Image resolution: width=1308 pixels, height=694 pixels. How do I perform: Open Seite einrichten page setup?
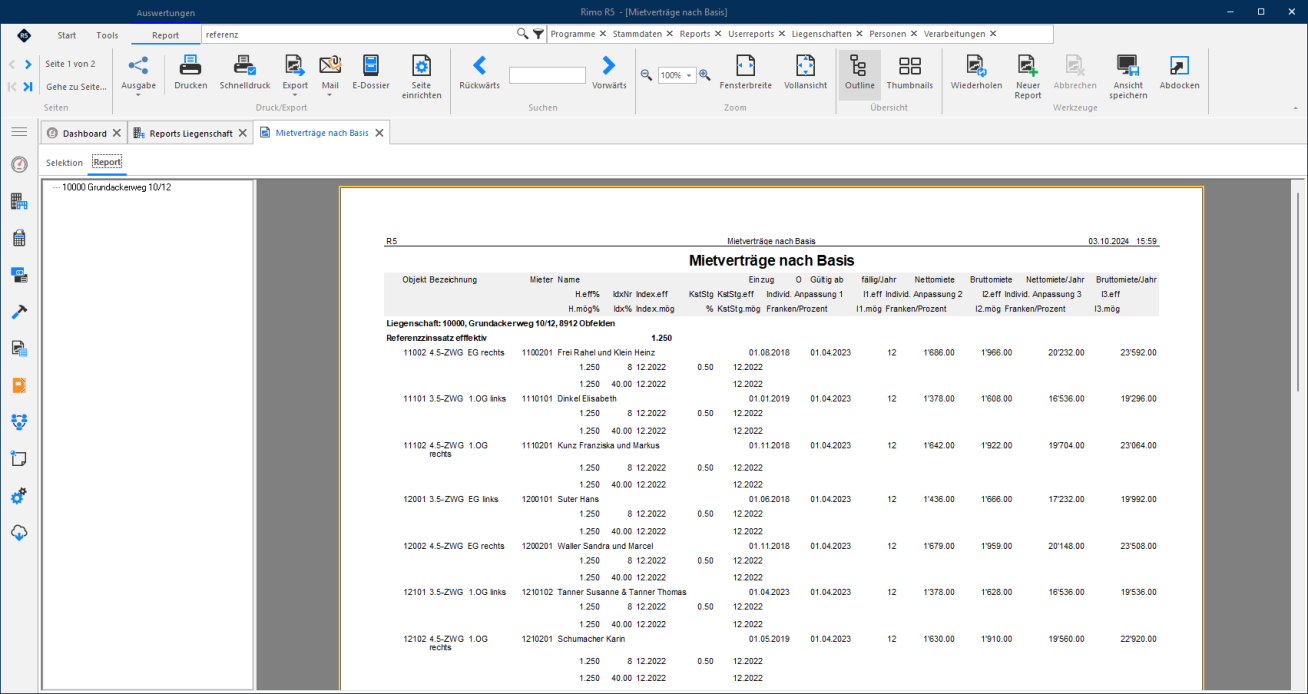[422, 76]
